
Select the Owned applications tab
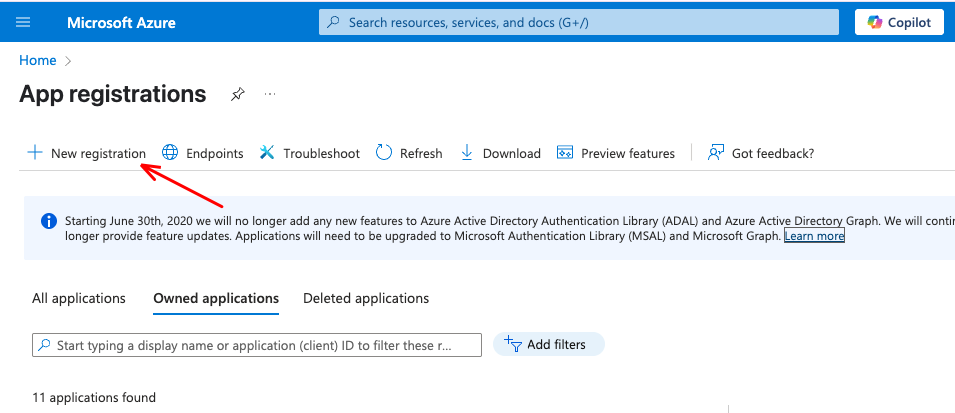coord(216,298)
